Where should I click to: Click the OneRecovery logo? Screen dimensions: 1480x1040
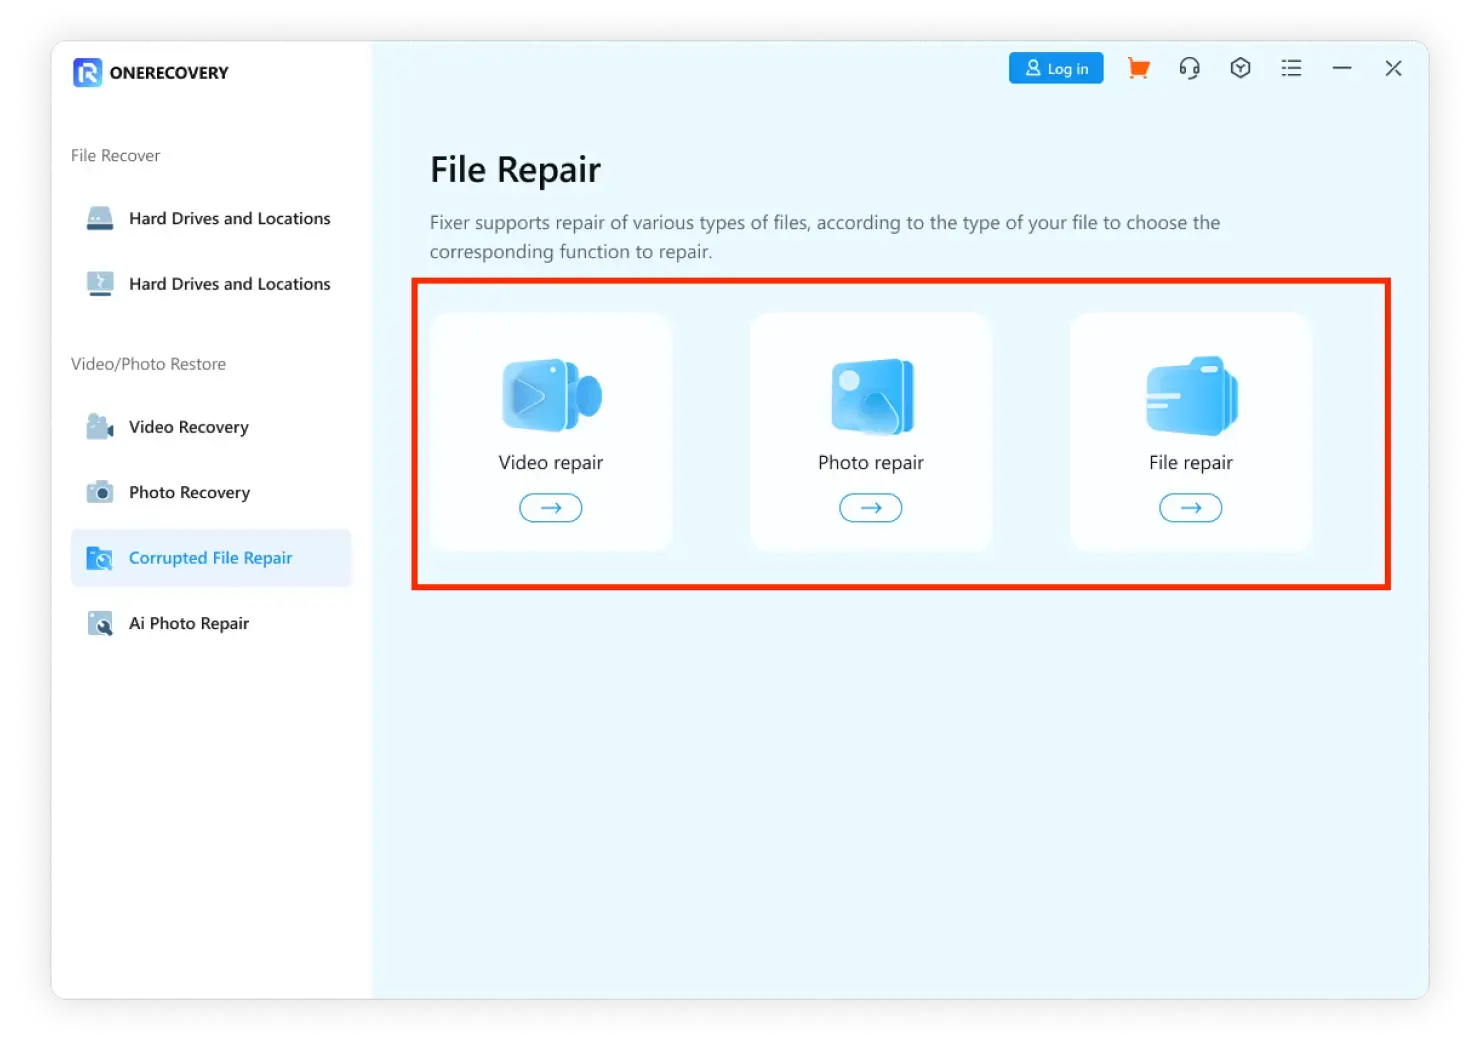tap(150, 73)
